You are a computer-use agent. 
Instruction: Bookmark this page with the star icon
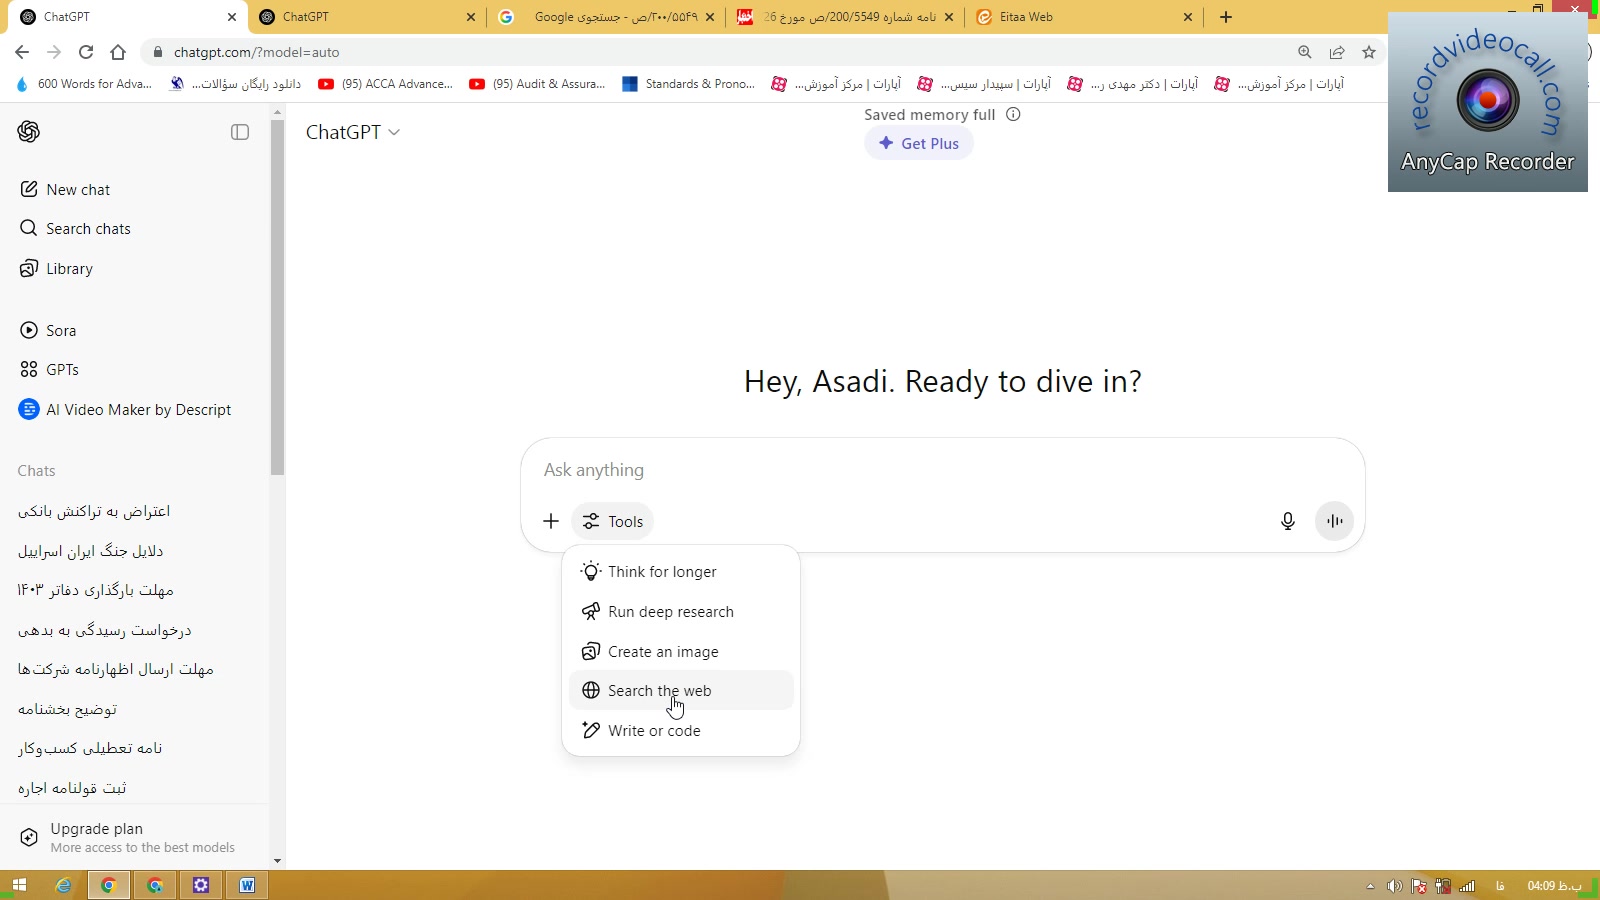(1369, 52)
